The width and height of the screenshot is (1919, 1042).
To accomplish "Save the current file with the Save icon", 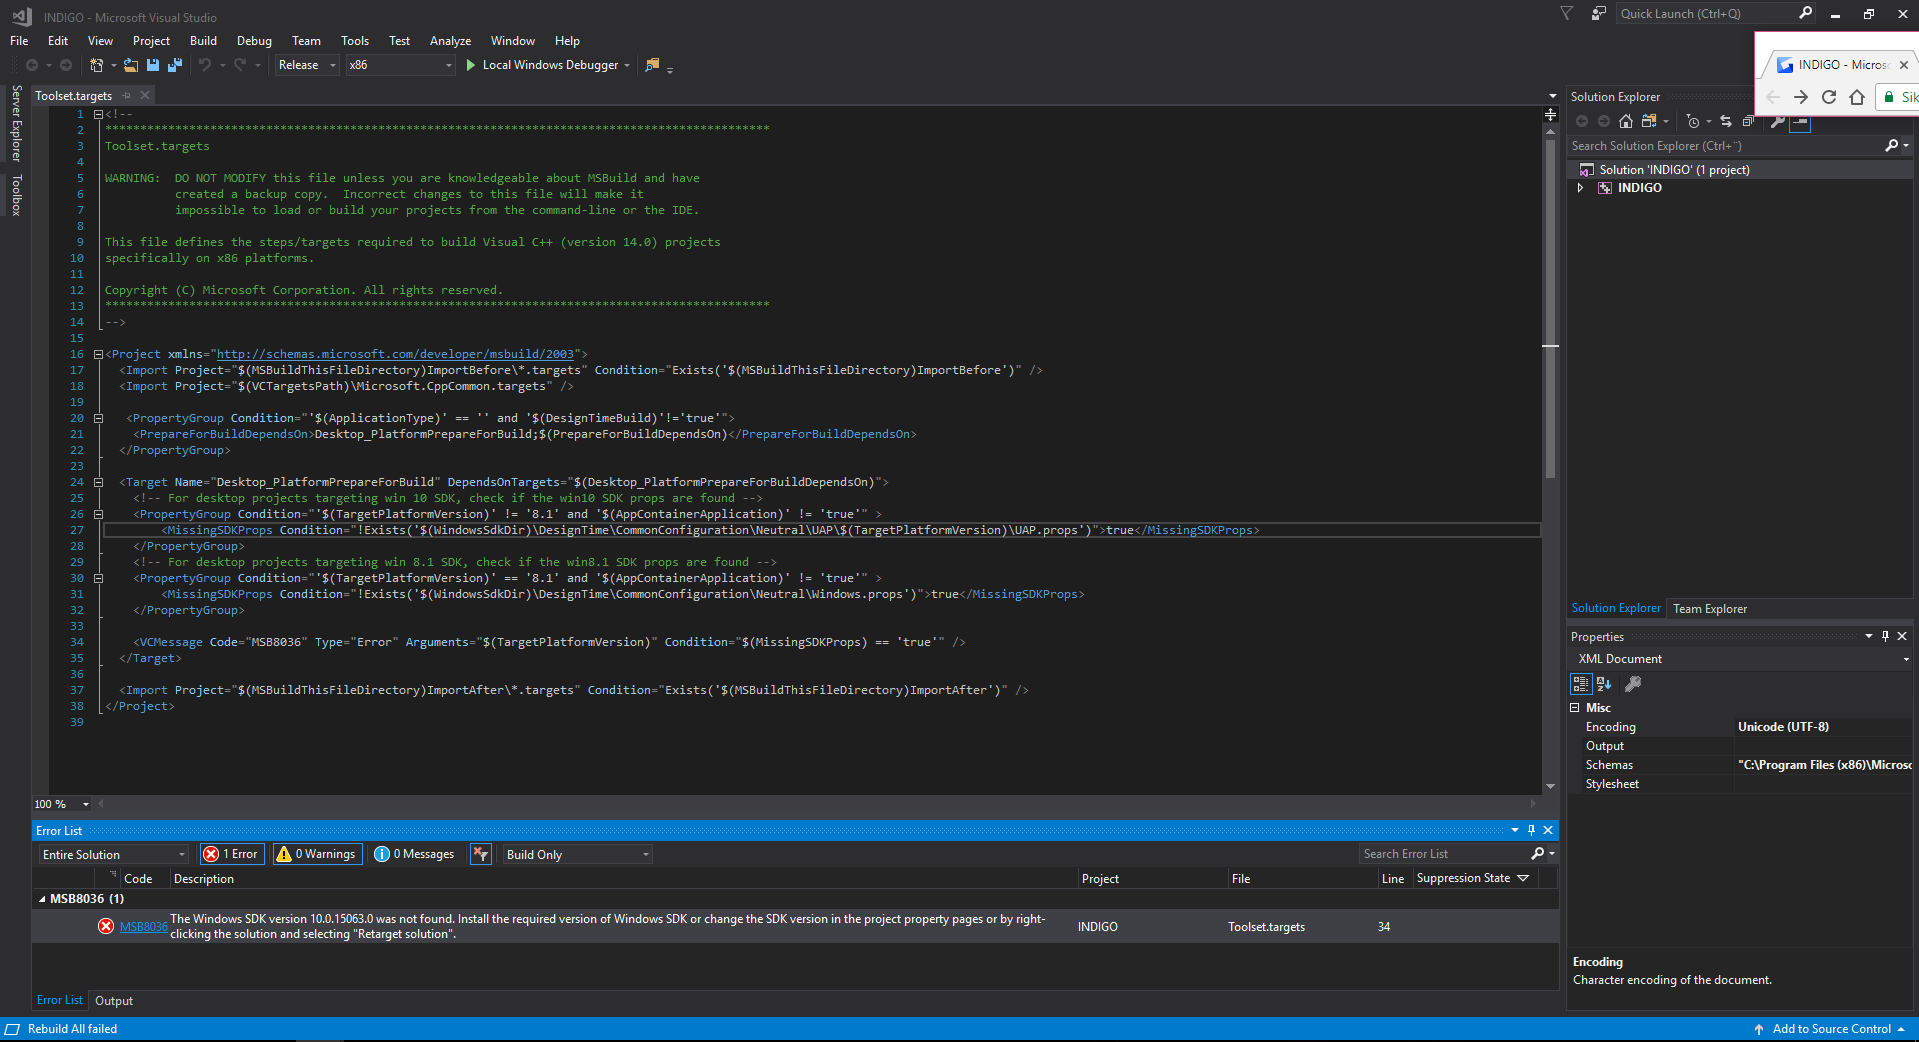I will click(153, 65).
